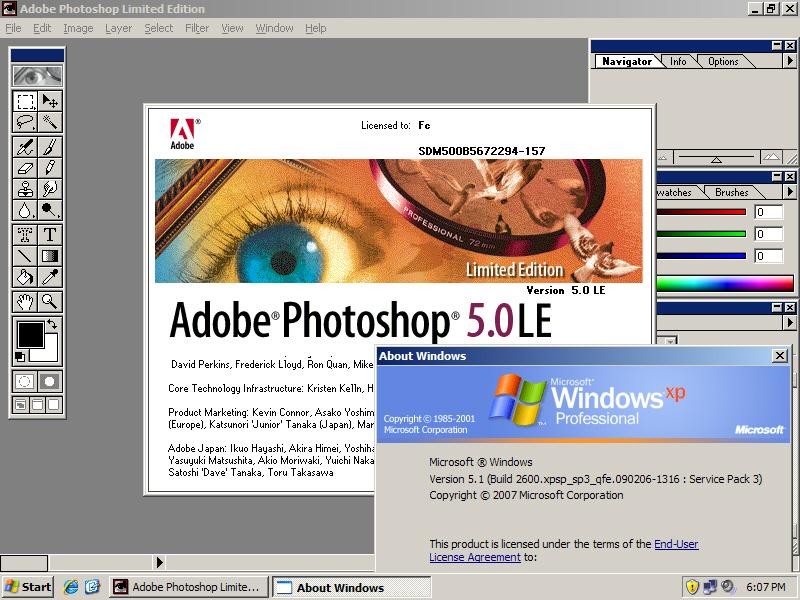Viewport: 800px width, 600px height.
Task: Open the bottom palette flyout menu arrow
Action: point(790,322)
